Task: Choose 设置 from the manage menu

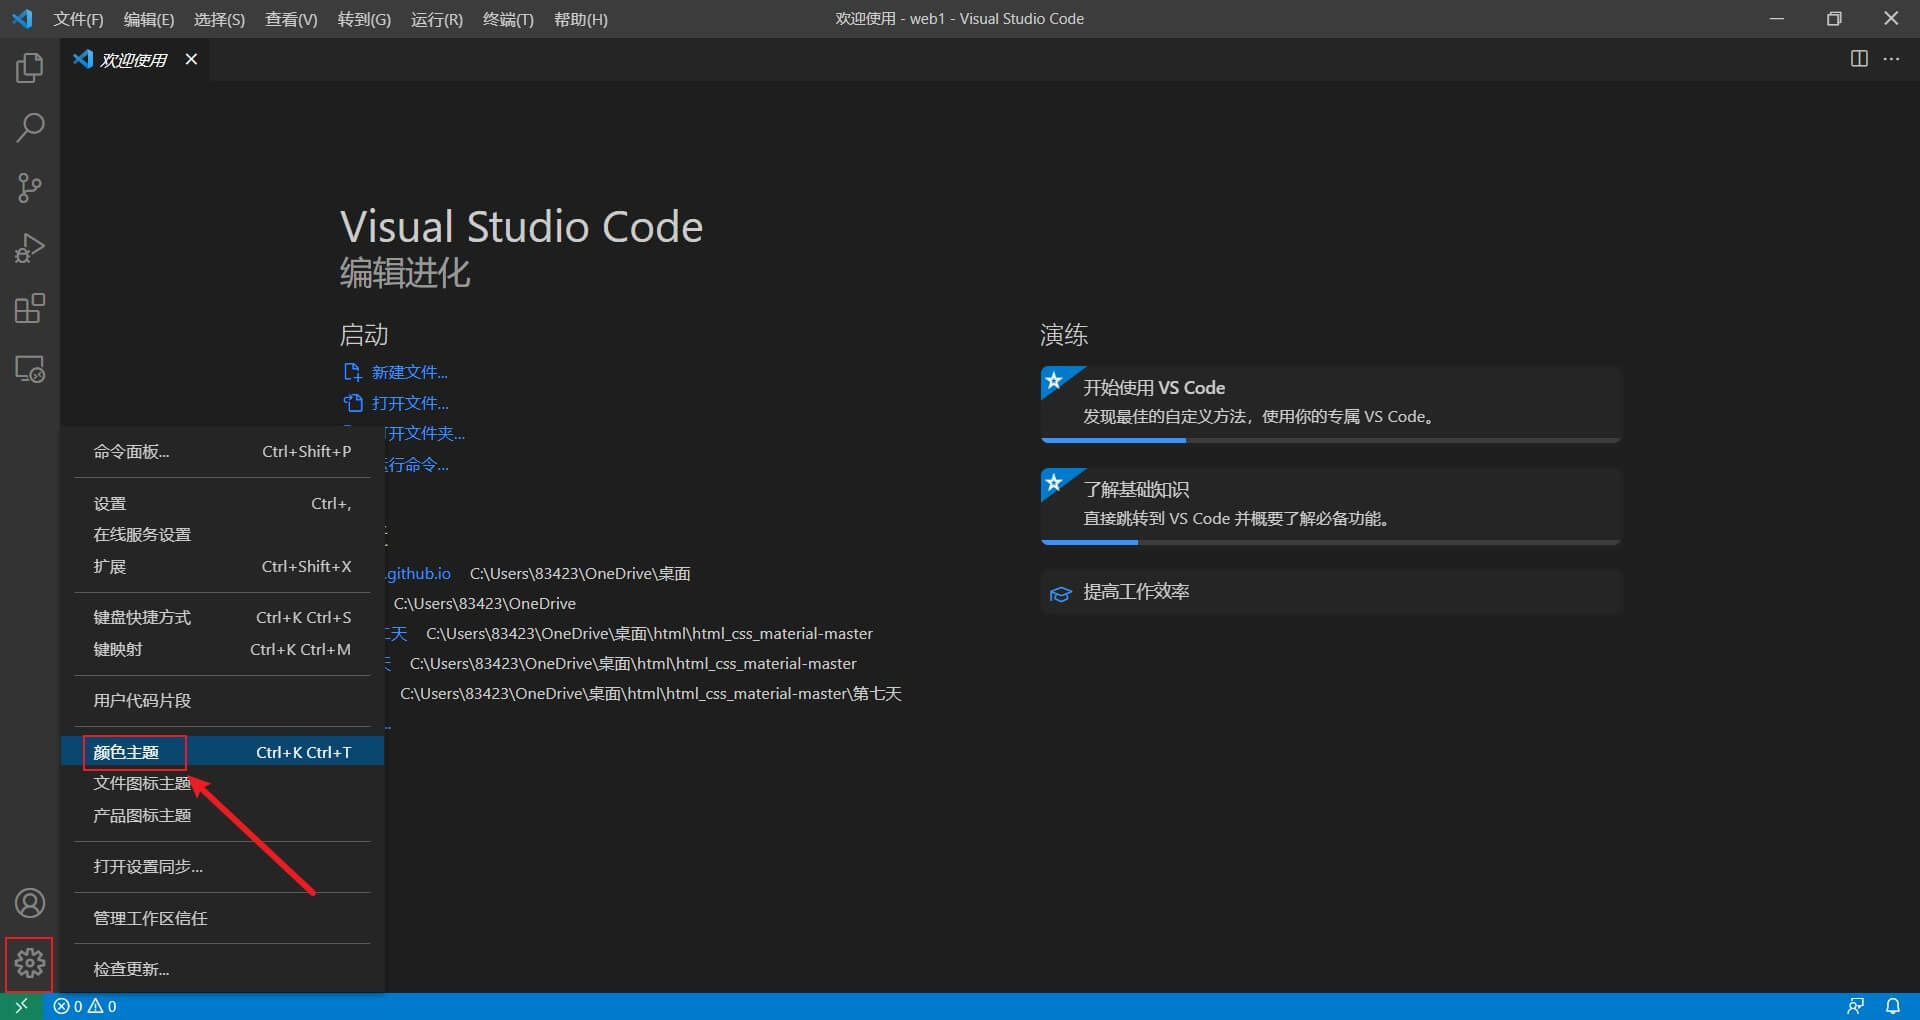Action: point(222,504)
